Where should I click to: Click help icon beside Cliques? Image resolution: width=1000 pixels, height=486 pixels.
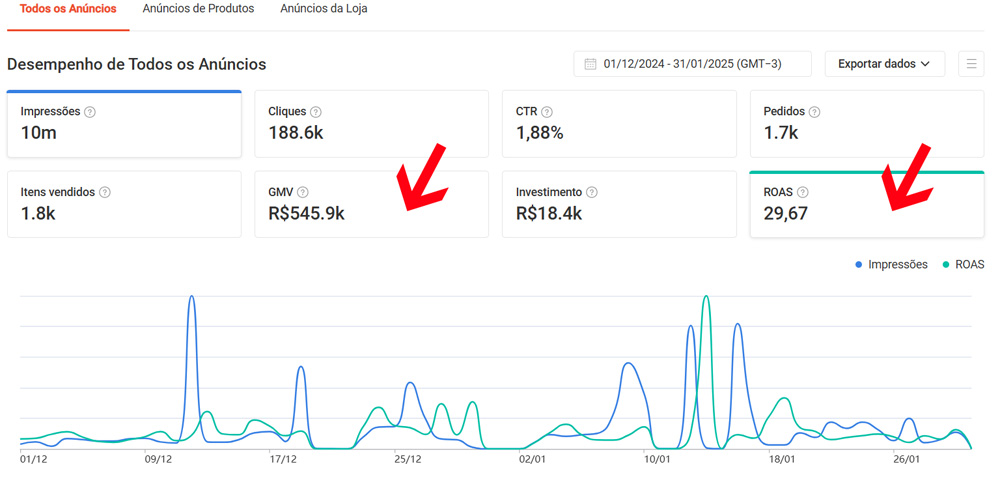pyautogui.click(x=316, y=112)
